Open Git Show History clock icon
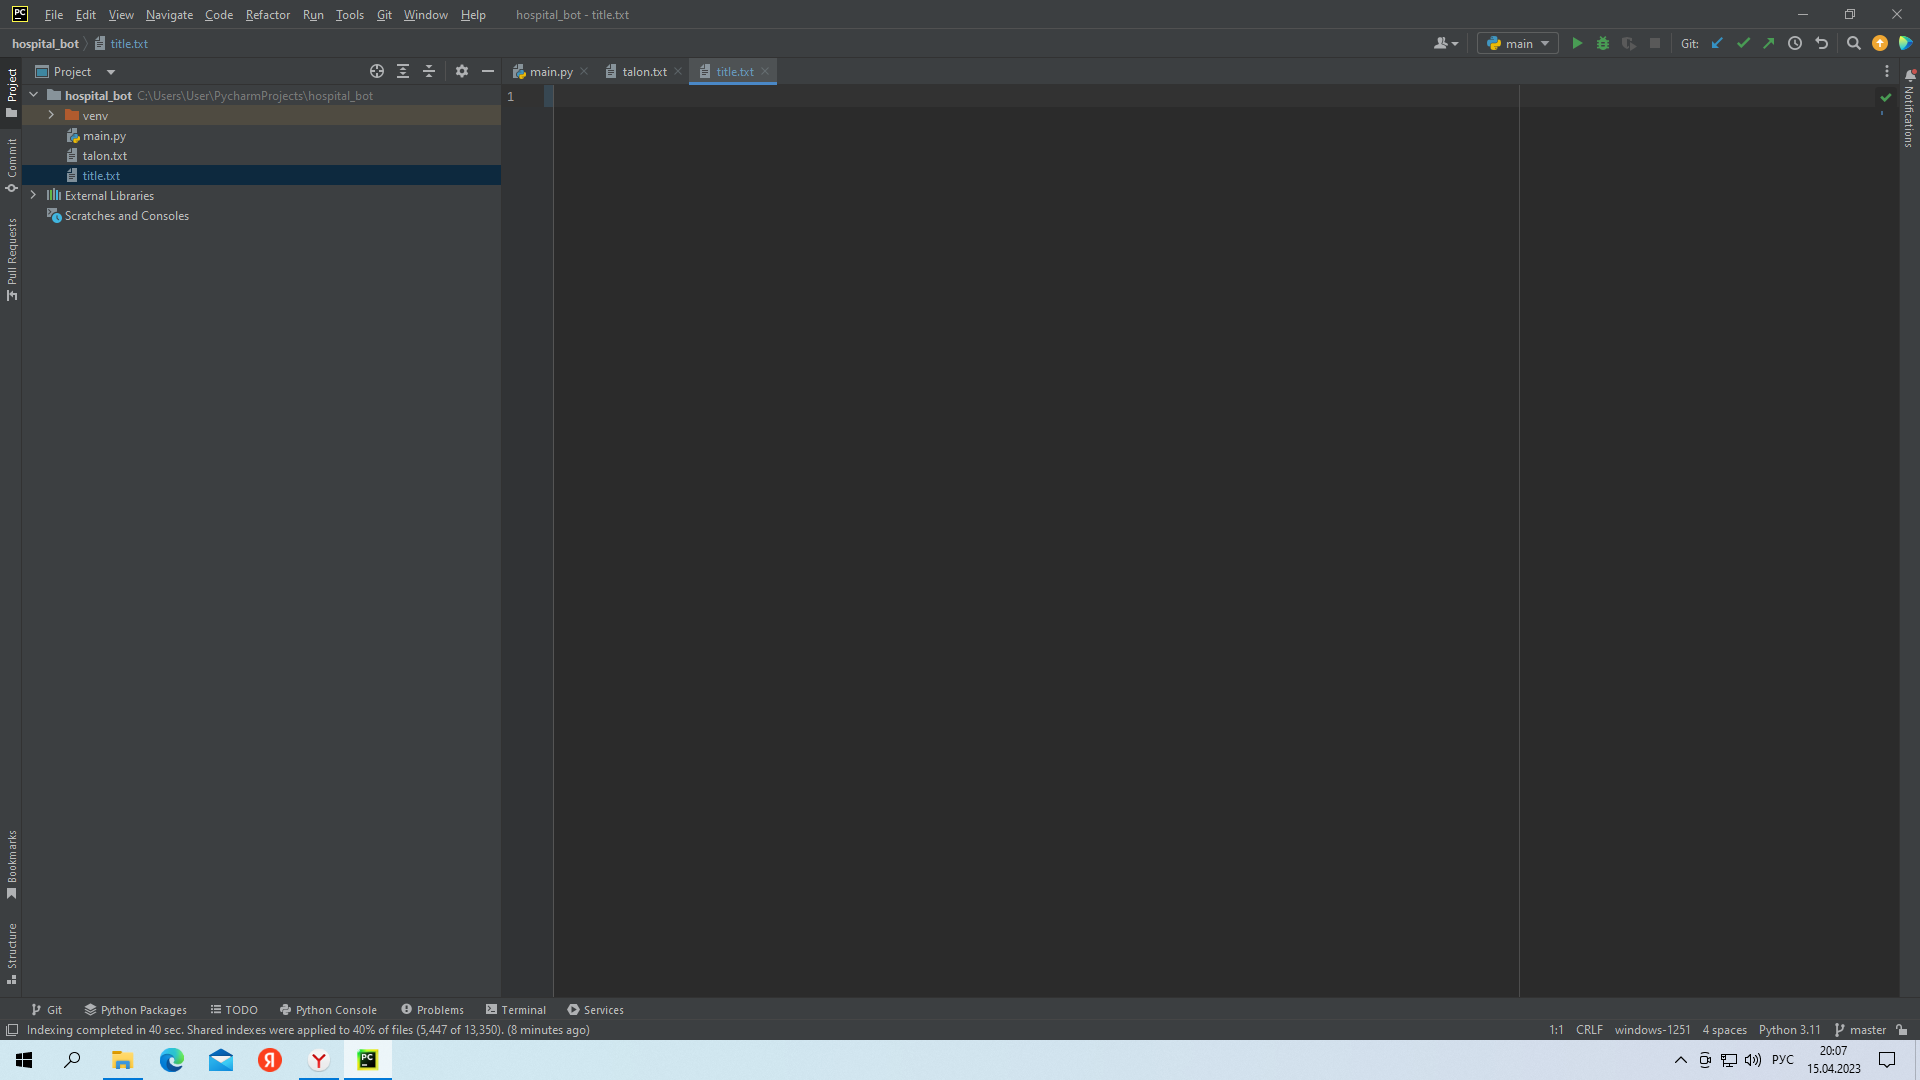This screenshot has width=1920, height=1080. 1795,43
